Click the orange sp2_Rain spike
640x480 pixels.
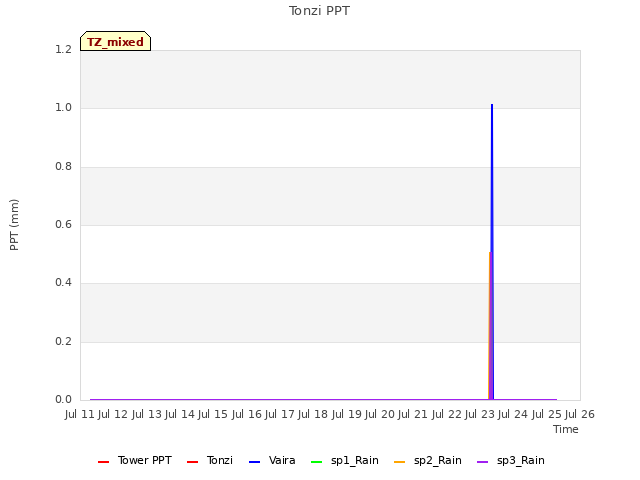tap(489, 326)
